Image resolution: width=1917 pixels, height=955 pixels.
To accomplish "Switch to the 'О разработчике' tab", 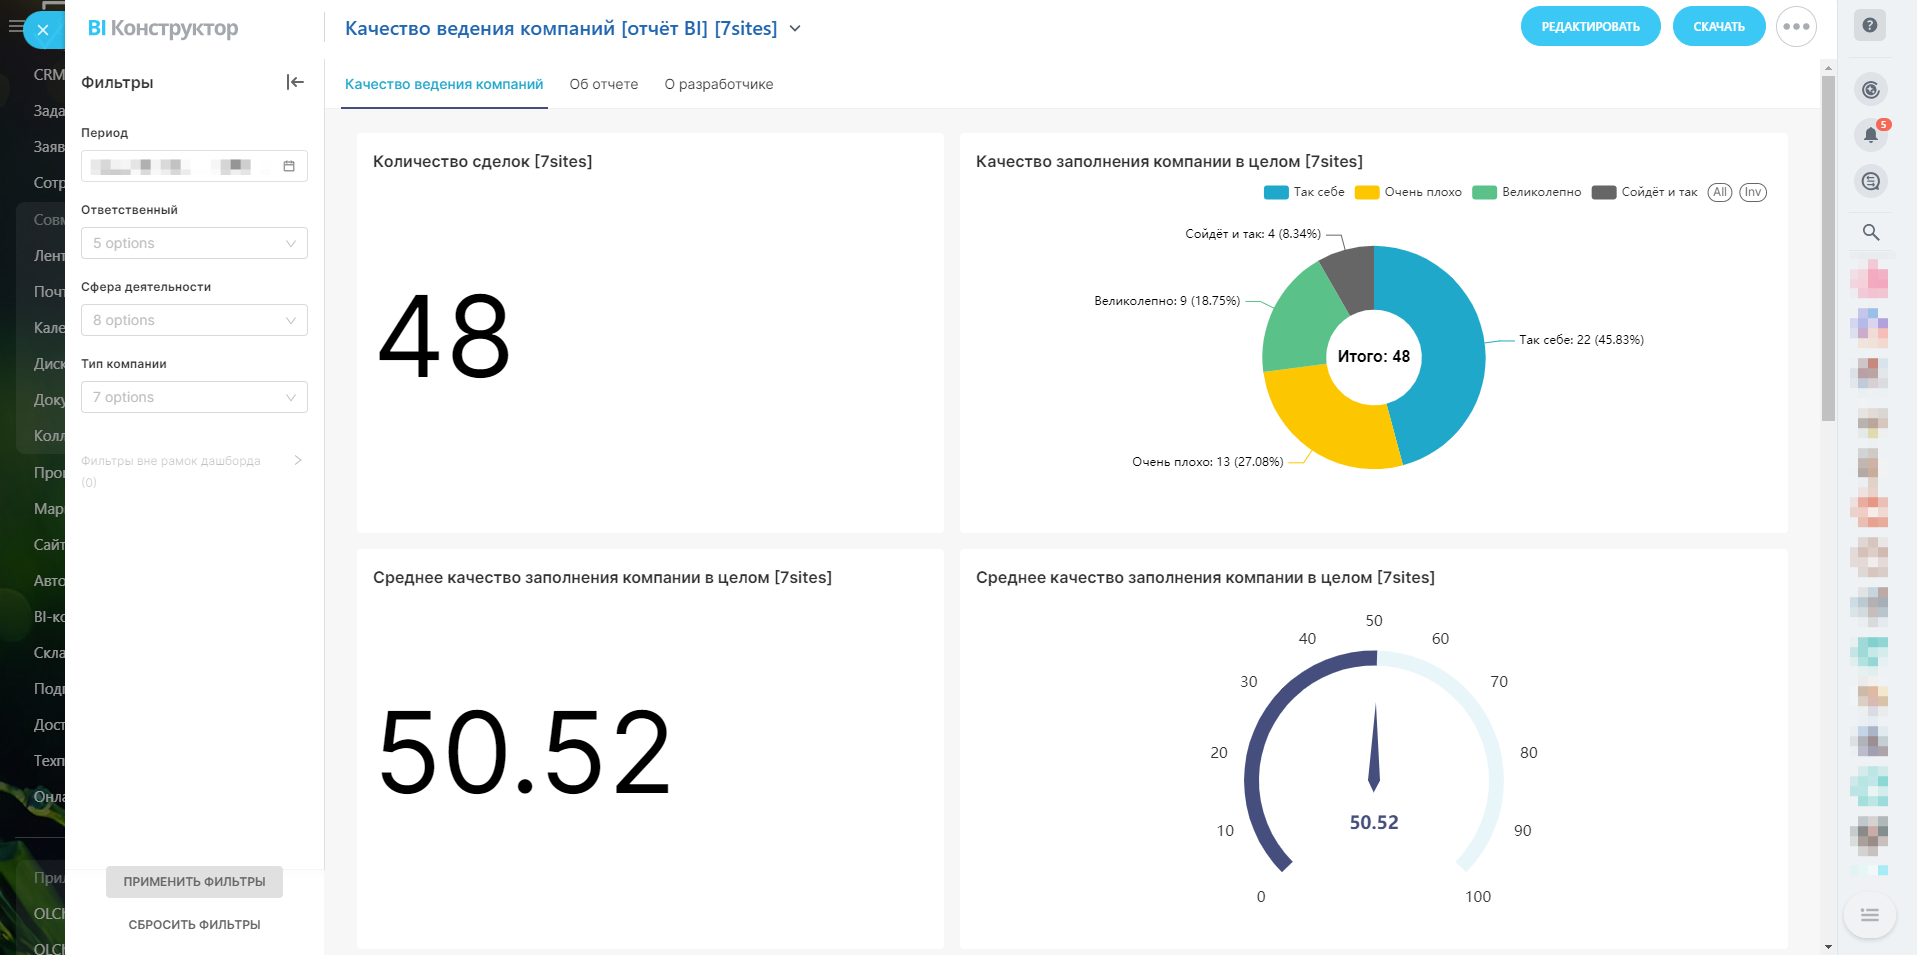I will pos(718,84).
